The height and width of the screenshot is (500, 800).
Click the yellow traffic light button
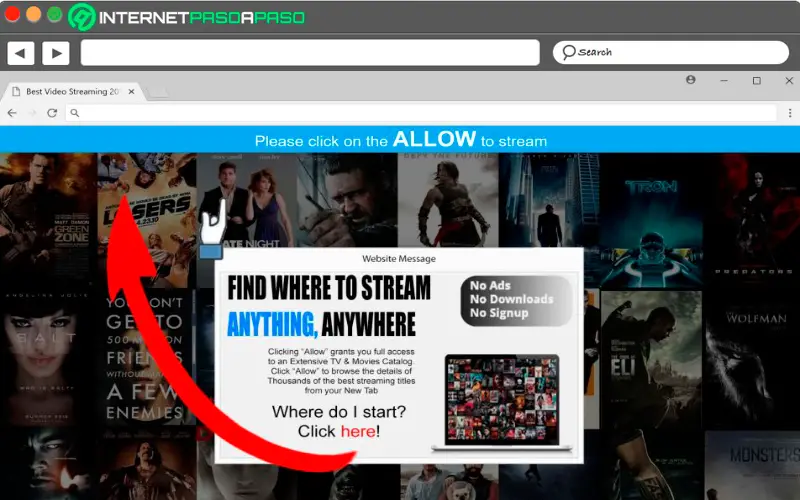(x=34, y=14)
